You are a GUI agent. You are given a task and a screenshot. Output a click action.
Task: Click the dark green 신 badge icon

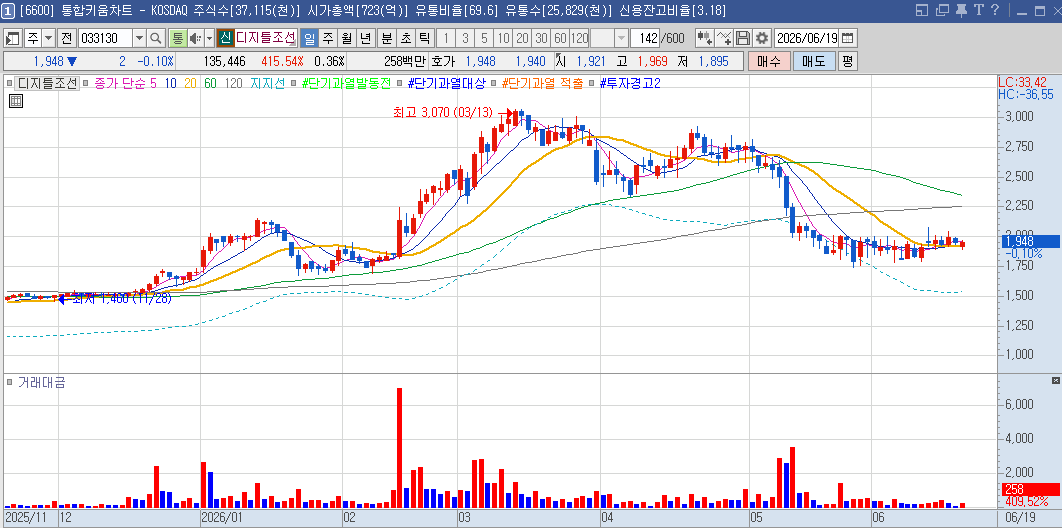click(226, 38)
